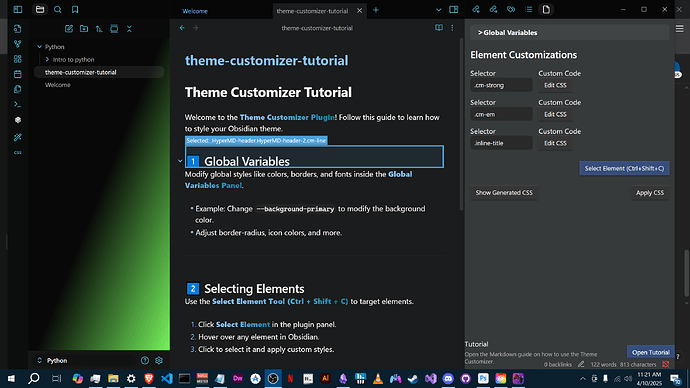This screenshot has width=690, height=388.
Task: Open the search tab icon
Action: pos(58,9)
